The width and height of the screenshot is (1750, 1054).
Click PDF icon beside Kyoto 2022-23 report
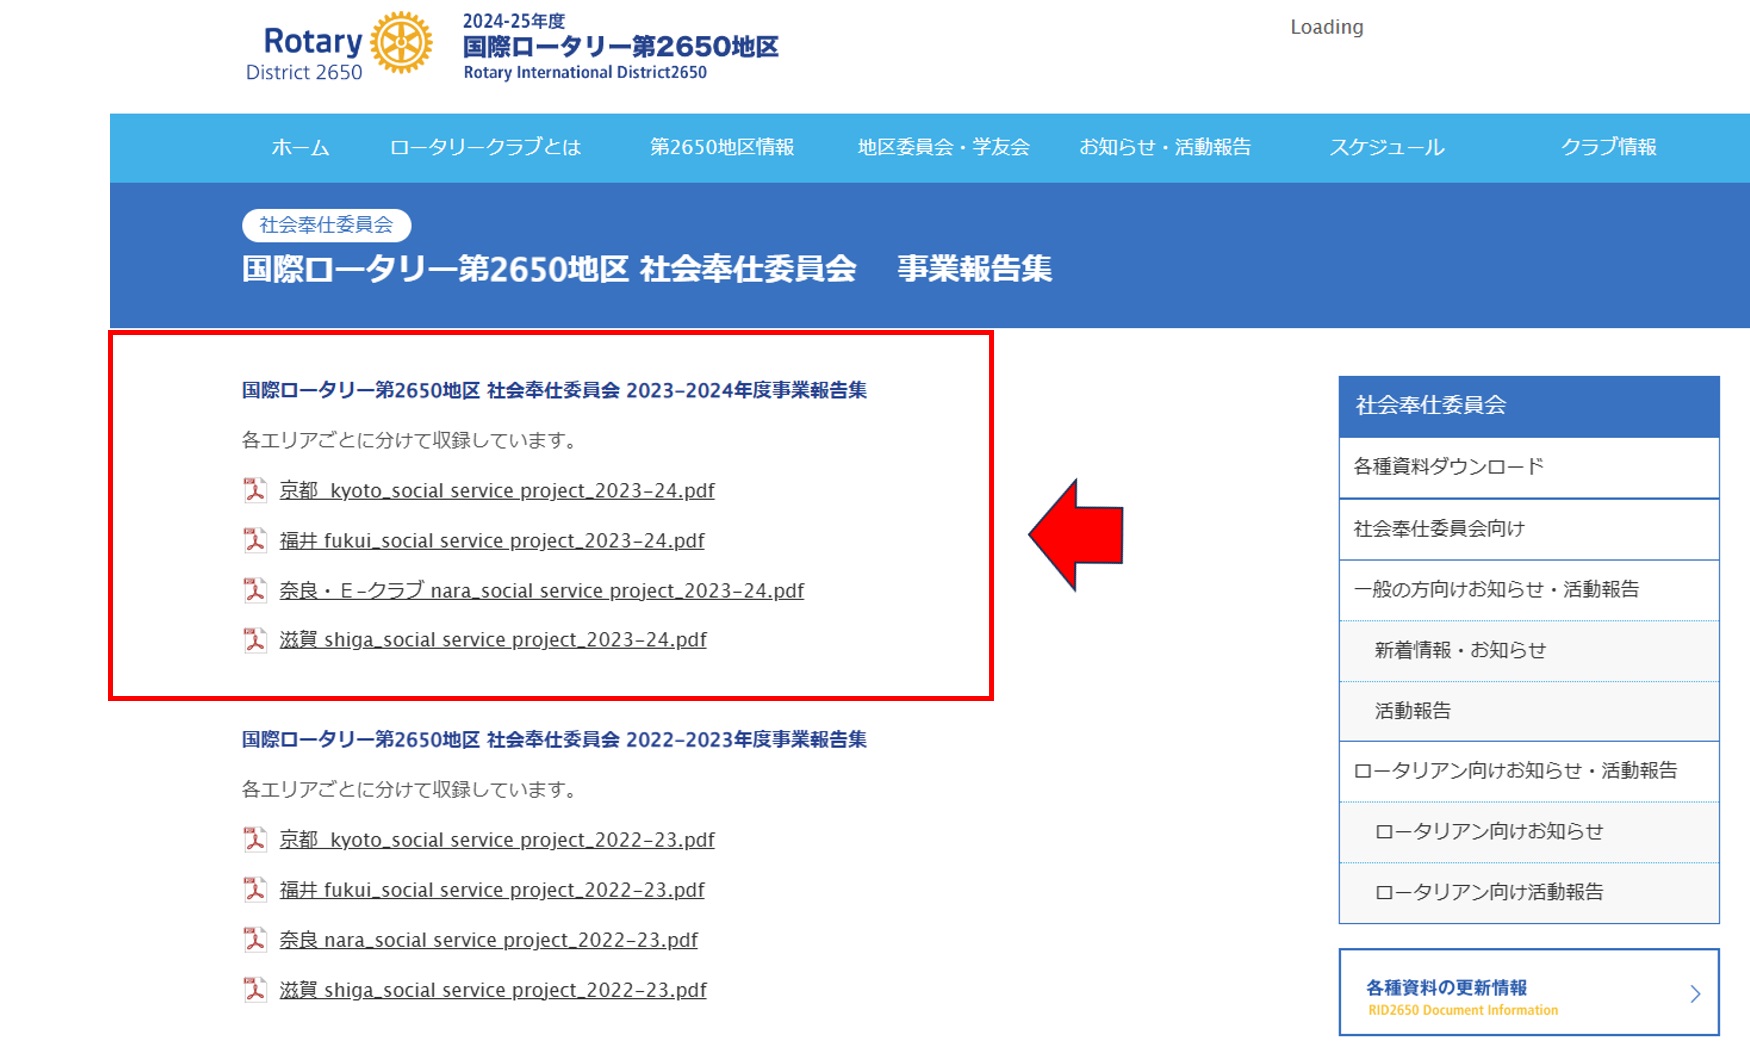pyautogui.click(x=255, y=839)
